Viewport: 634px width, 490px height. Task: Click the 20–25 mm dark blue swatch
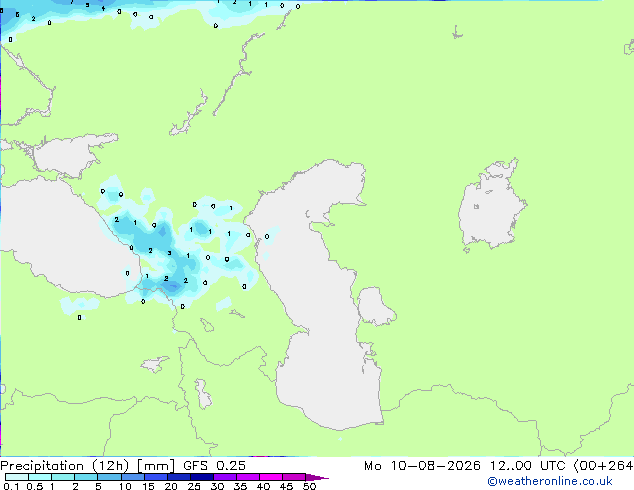point(178,477)
